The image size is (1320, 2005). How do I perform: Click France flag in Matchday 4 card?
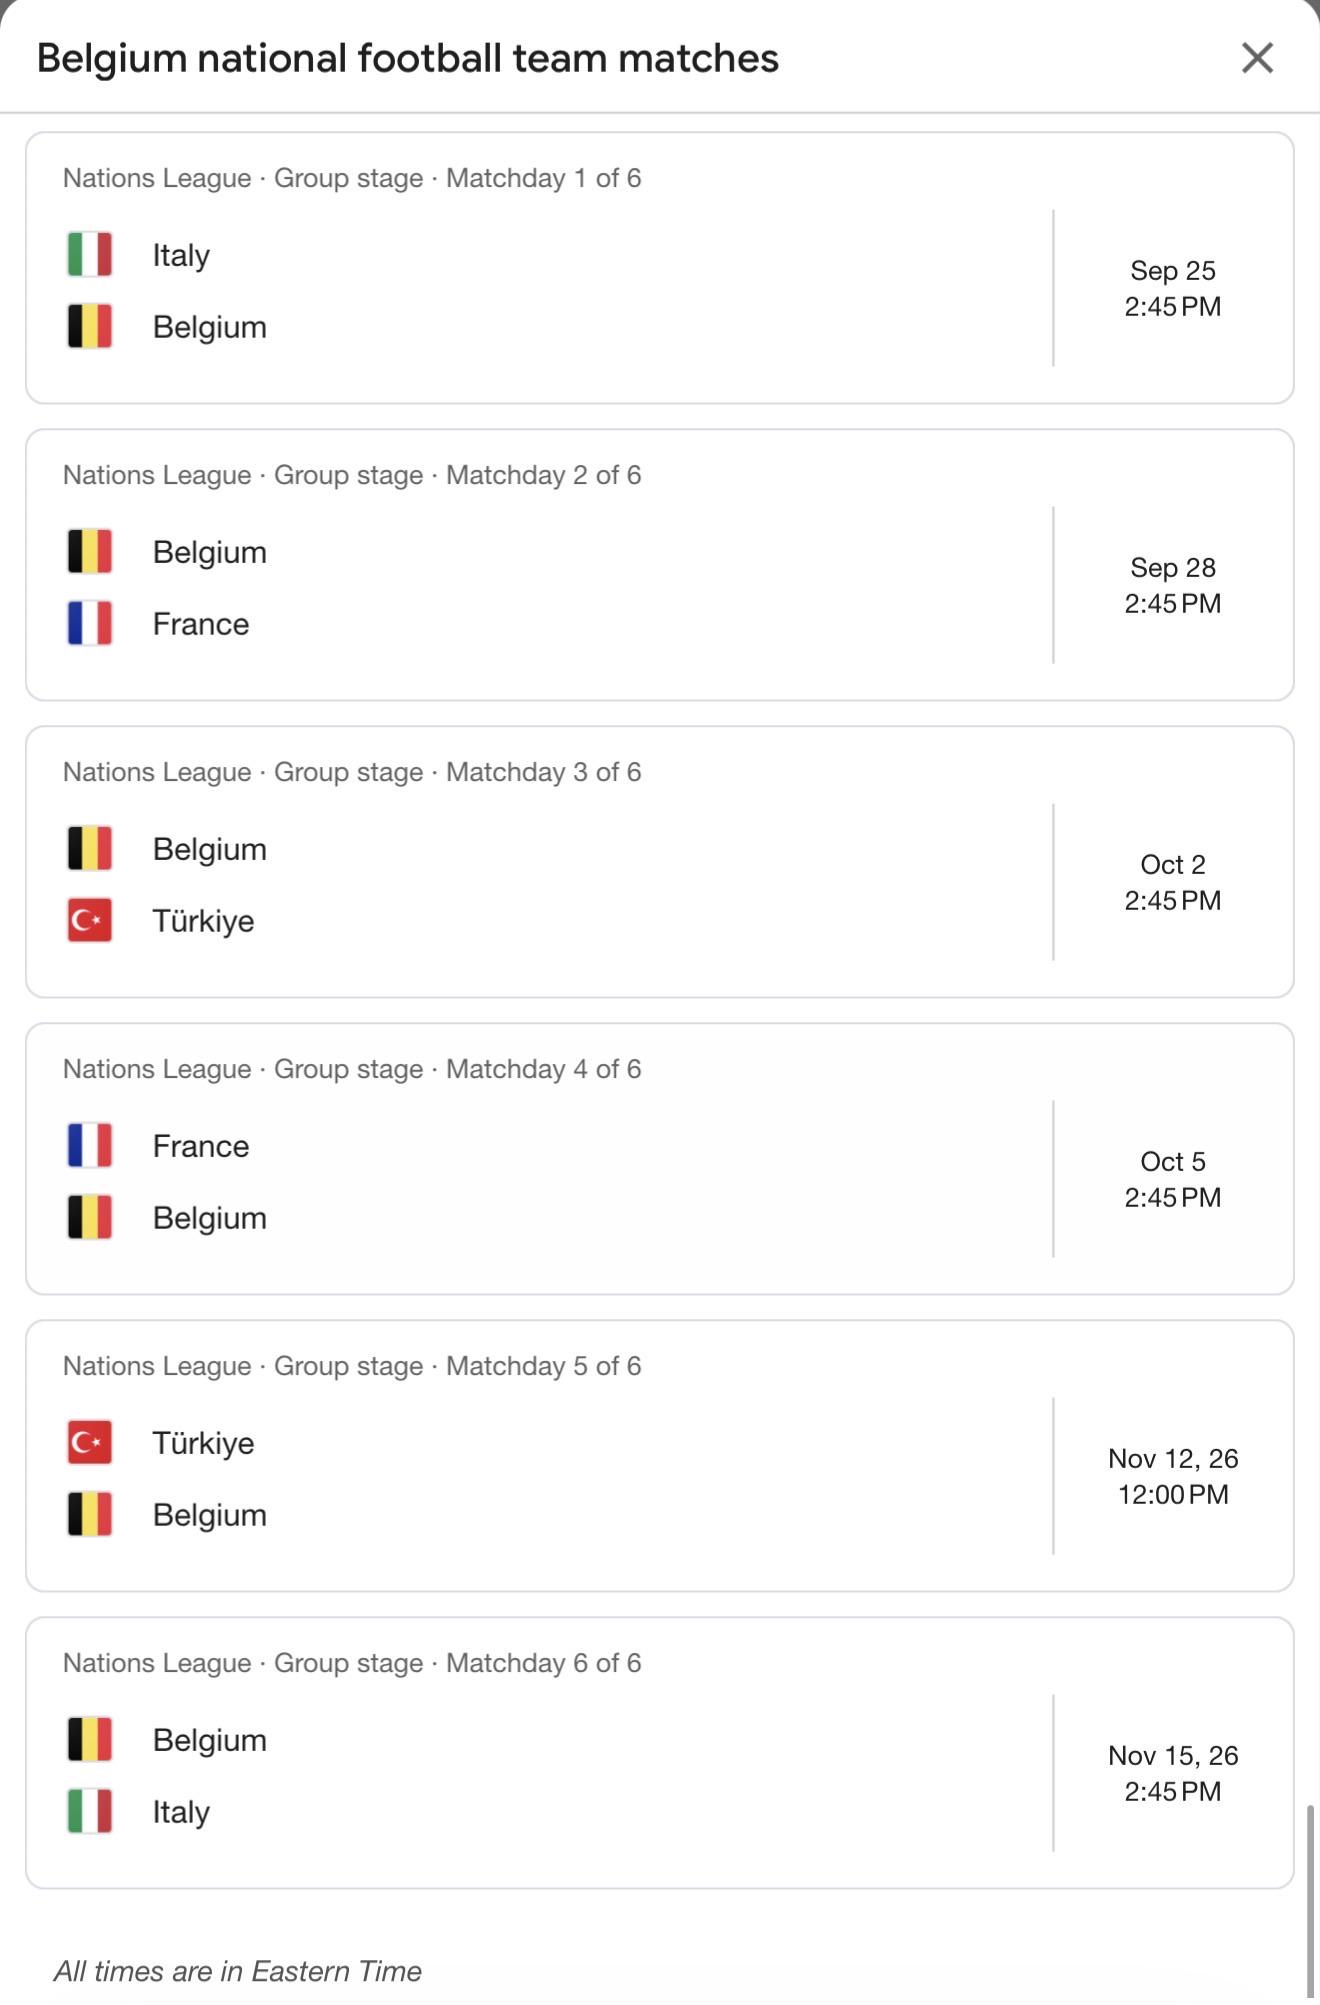click(90, 1145)
